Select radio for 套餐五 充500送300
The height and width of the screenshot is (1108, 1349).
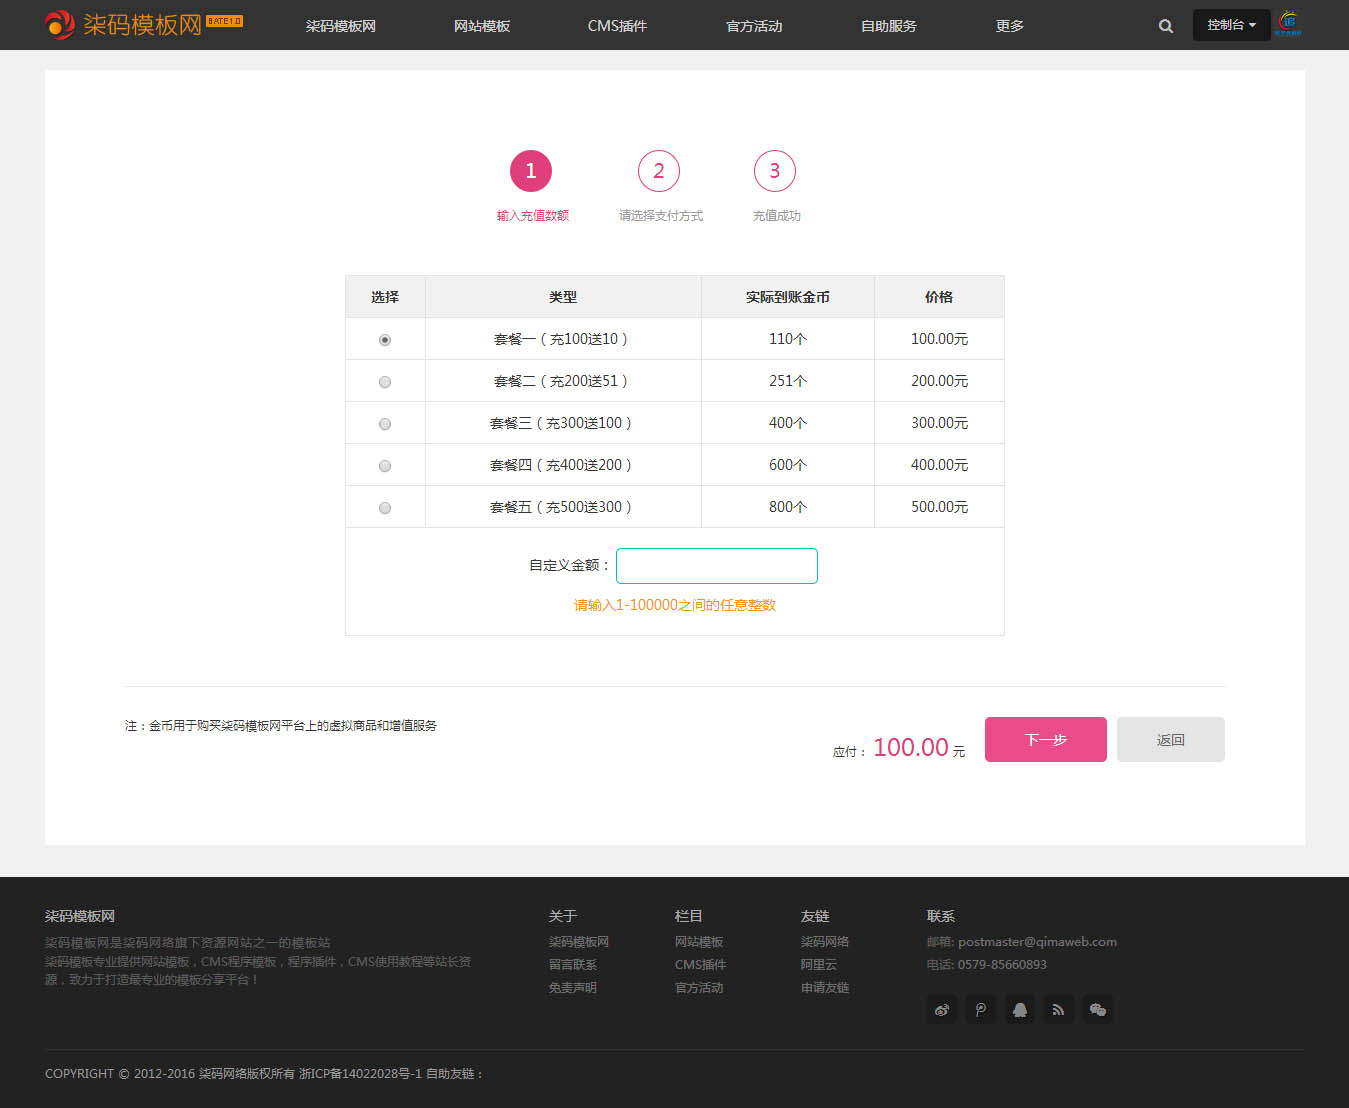(385, 508)
